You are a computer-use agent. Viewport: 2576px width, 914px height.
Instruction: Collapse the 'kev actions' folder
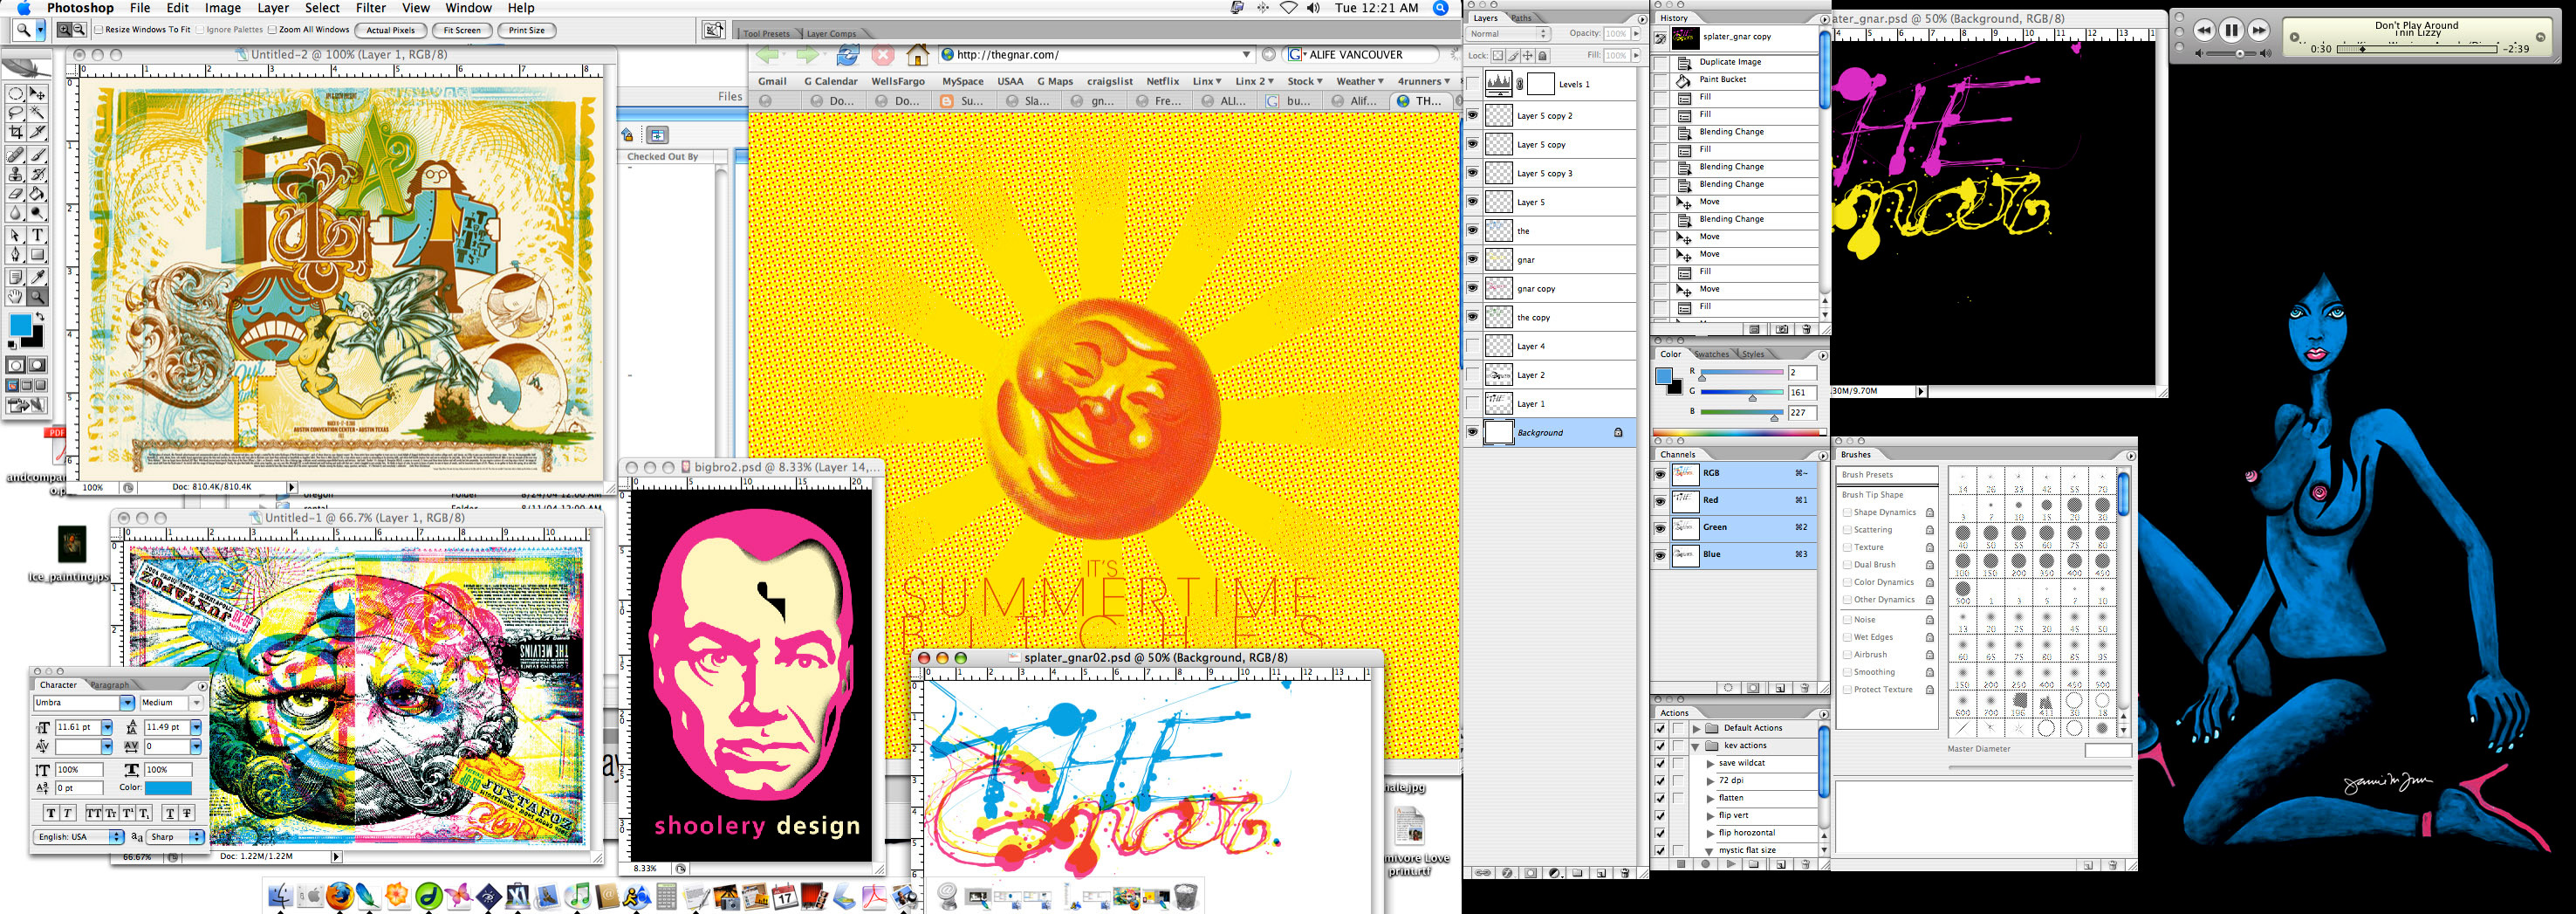pos(1696,746)
